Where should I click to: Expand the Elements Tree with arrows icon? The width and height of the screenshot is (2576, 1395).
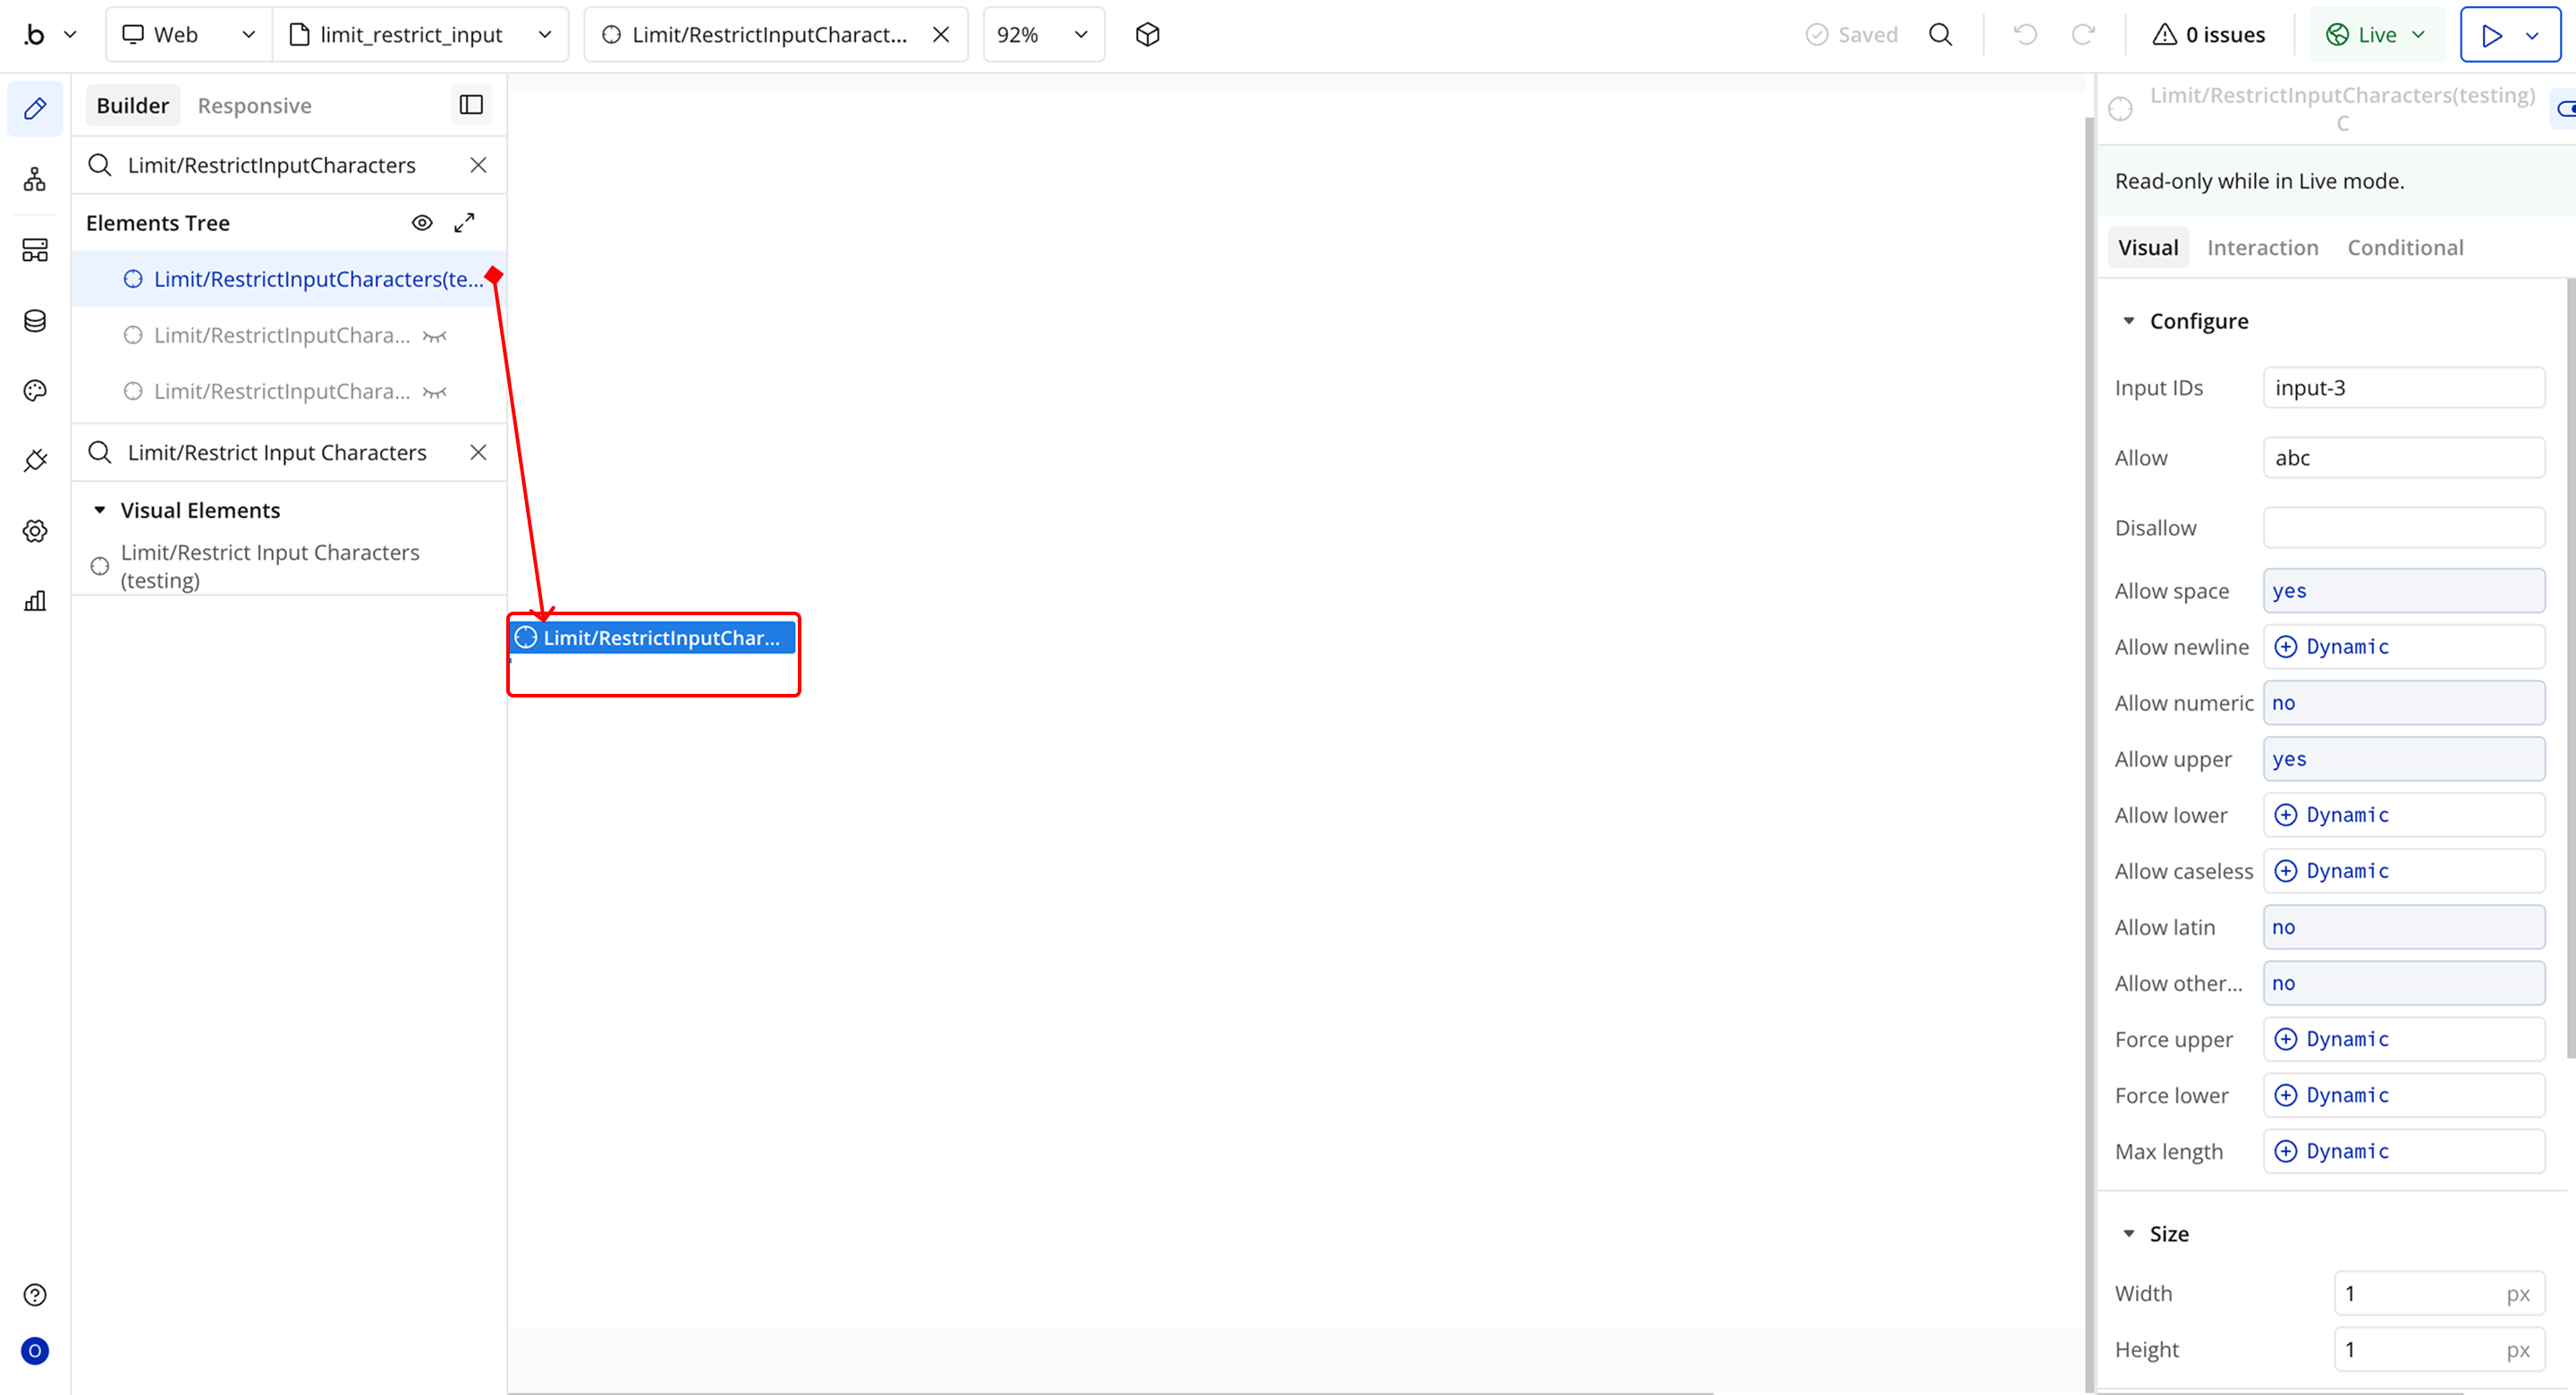coord(464,223)
